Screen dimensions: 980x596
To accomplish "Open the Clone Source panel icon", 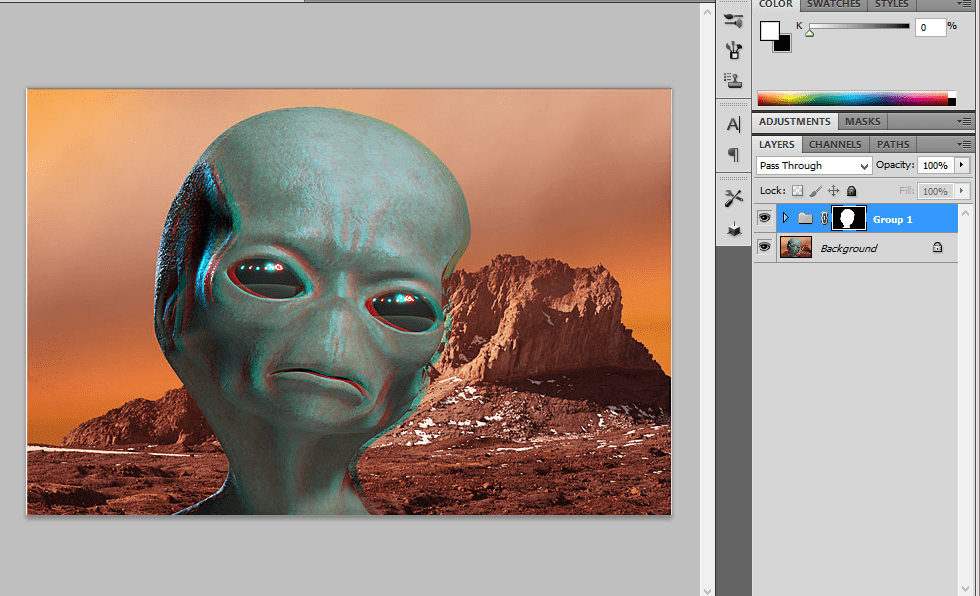I will [733, 80].
